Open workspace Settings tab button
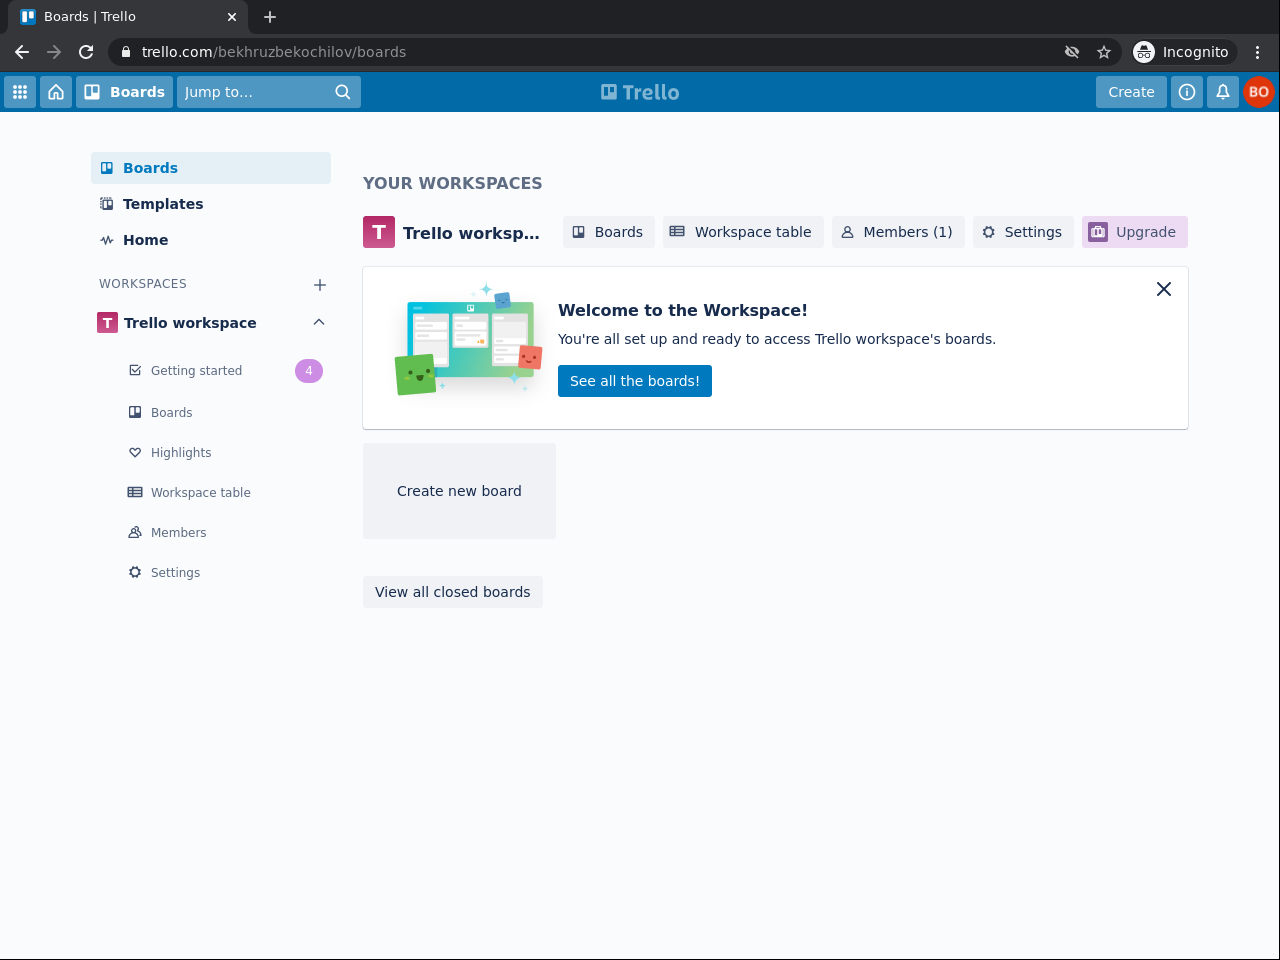1280x960 pixels. [x=1023, y=232]
